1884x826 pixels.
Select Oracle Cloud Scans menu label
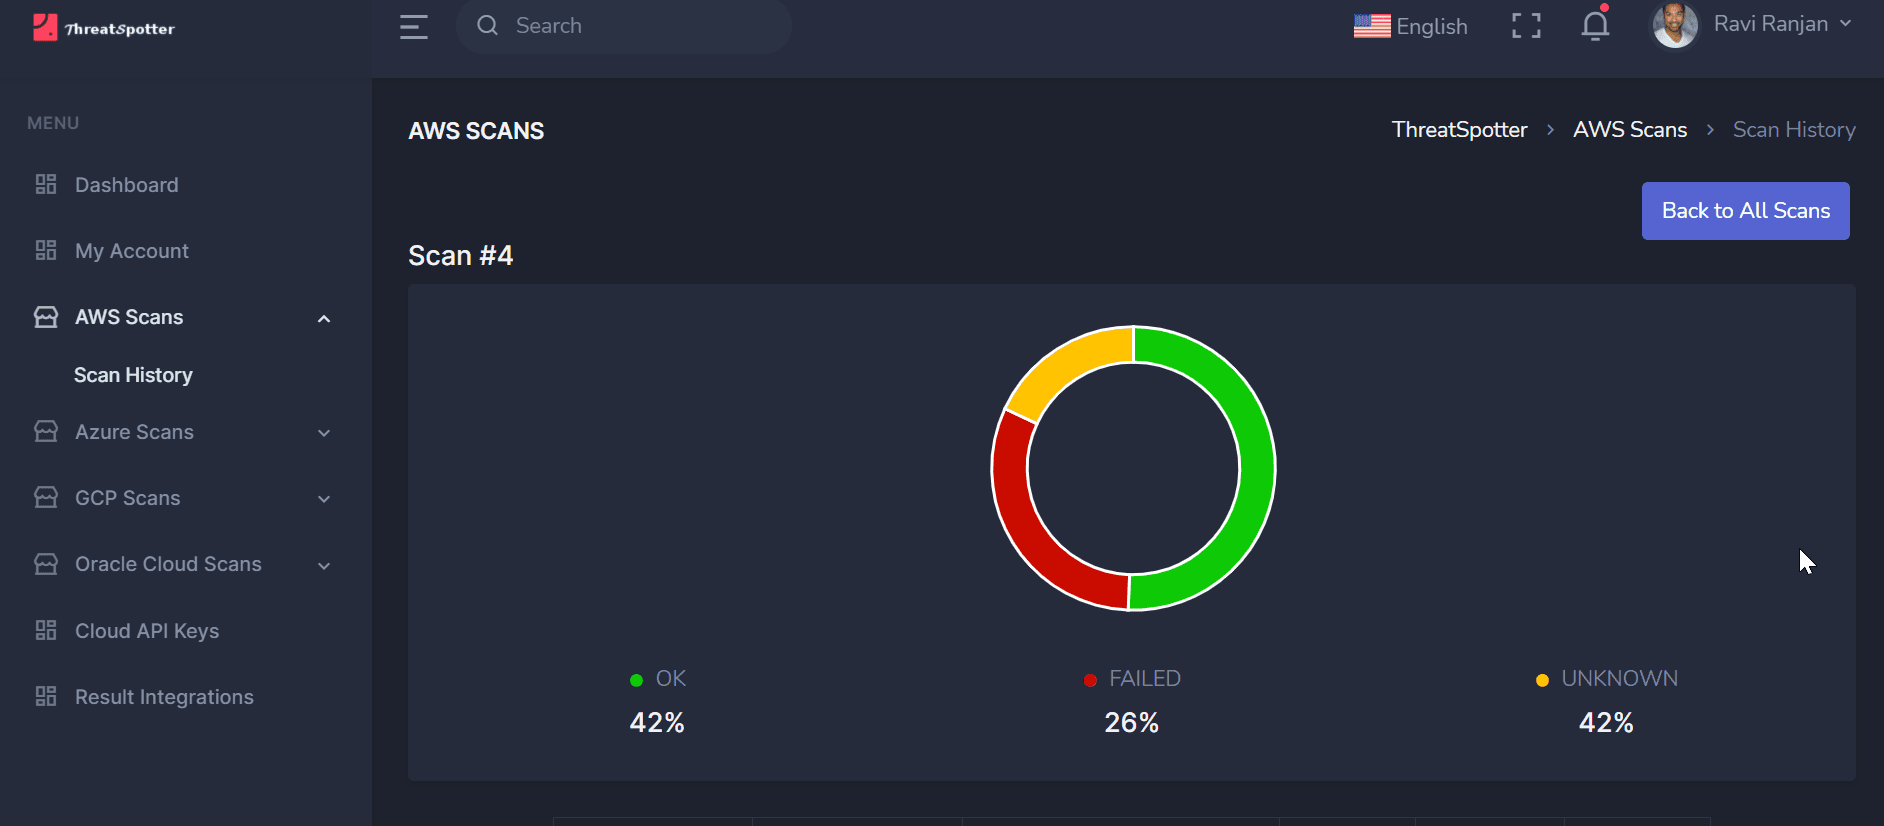(168, 564)
